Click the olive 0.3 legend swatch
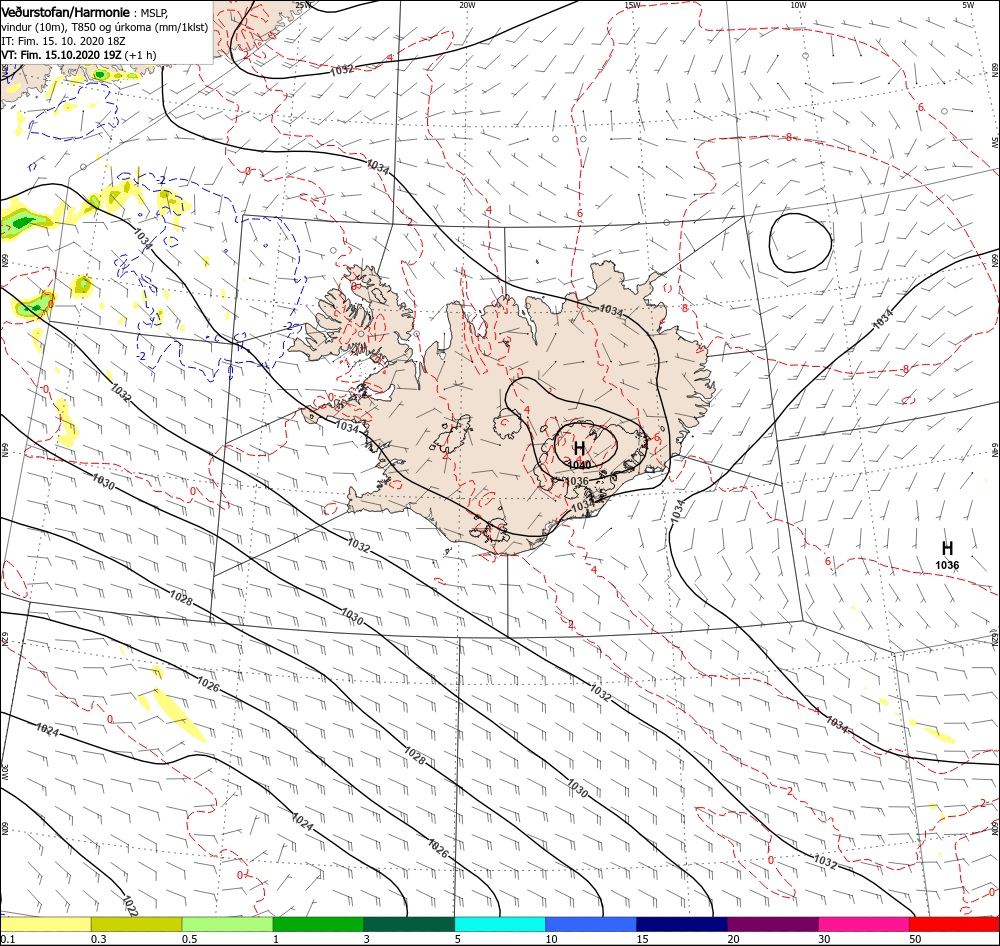The height and width of the screenshot is (946, 1000). click(x=136, y=924)
